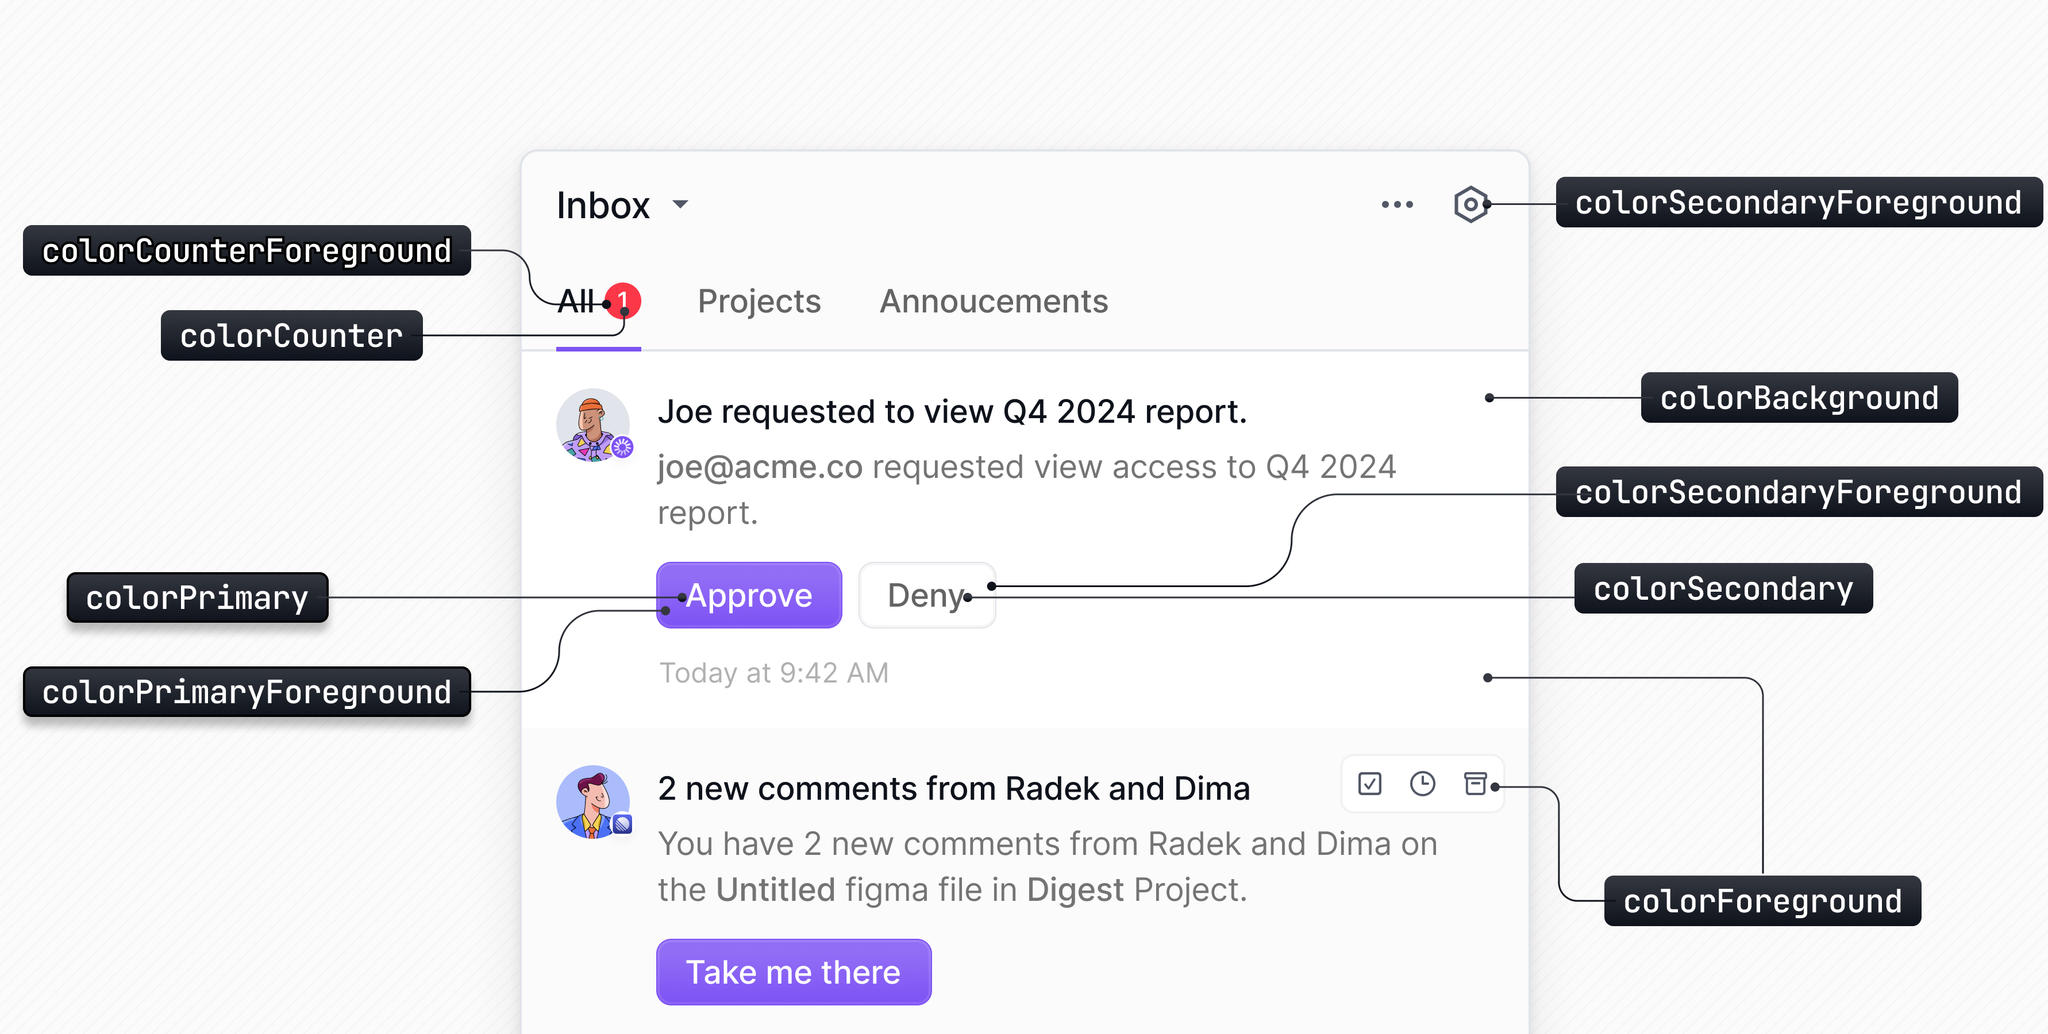Switch to the Projects tab
The height and width of the screenshot is (1034, 2048).
759,302
